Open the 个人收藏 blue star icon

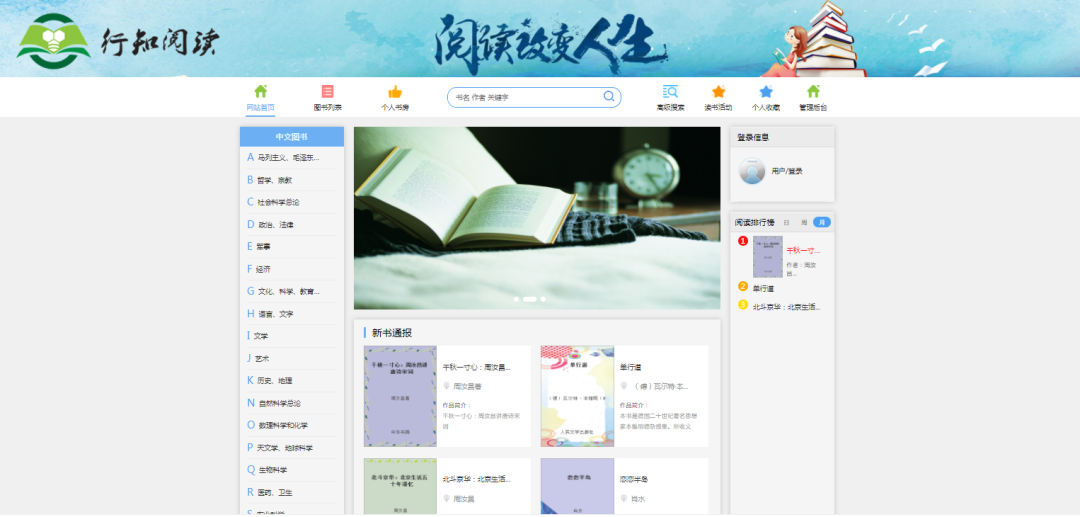coord(766,92)
